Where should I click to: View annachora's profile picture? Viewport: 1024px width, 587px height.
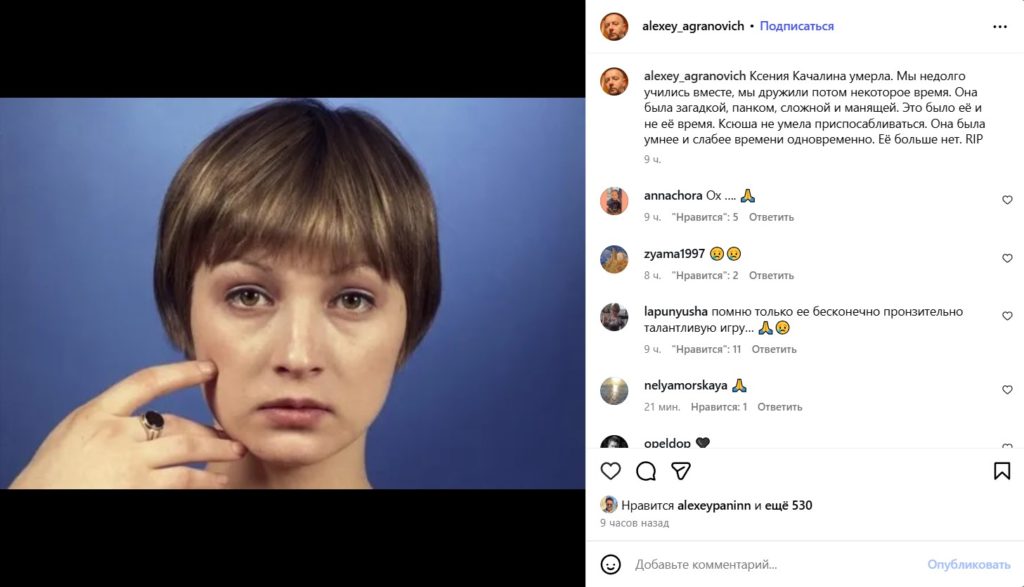[x=614, y=200]
